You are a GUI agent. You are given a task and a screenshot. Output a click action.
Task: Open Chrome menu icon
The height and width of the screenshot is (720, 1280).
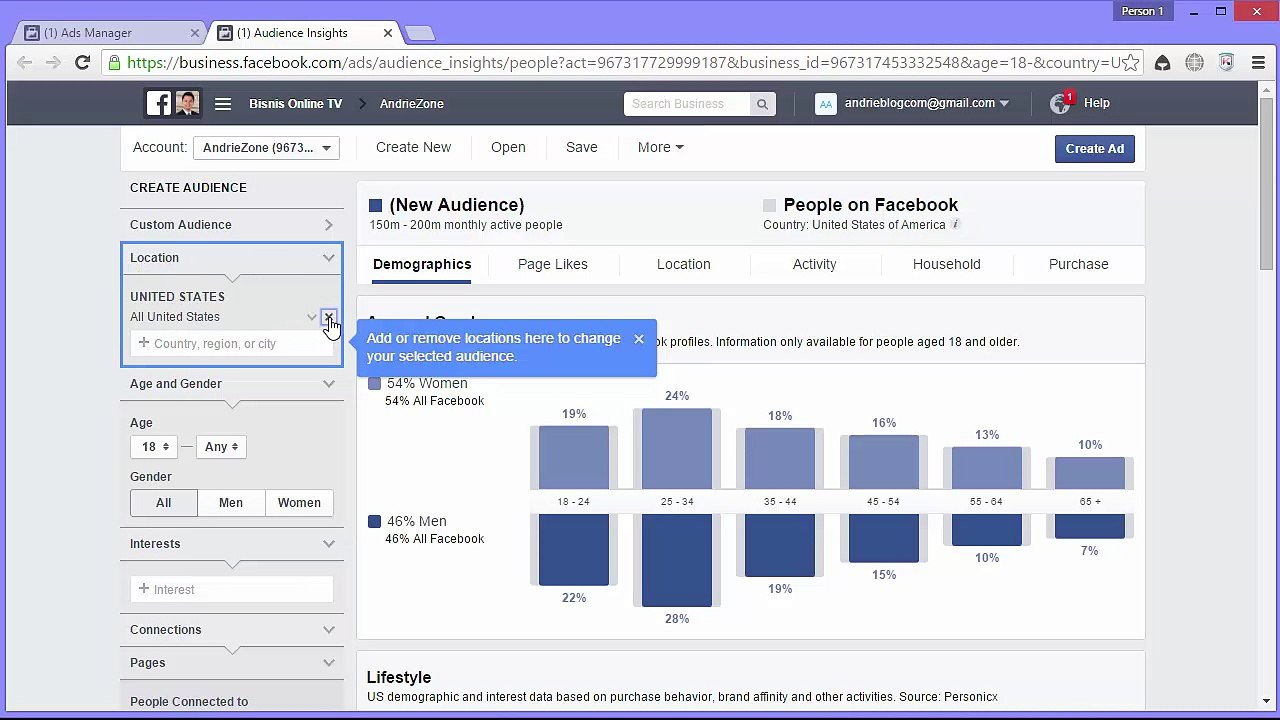pyautogui.click(x=1258, y=63)
